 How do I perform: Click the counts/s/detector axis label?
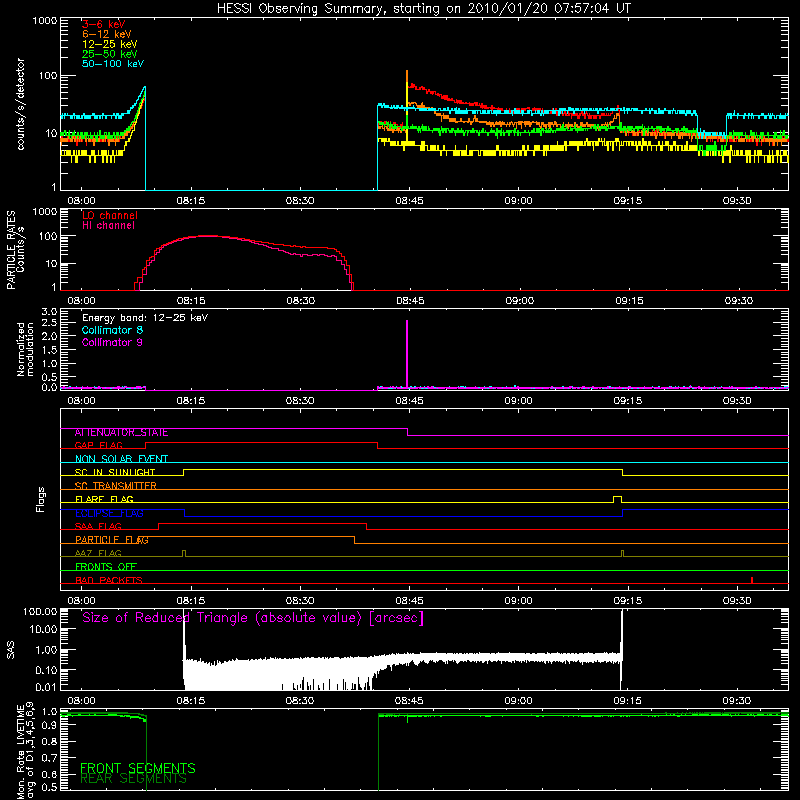[x=20, y=104]
